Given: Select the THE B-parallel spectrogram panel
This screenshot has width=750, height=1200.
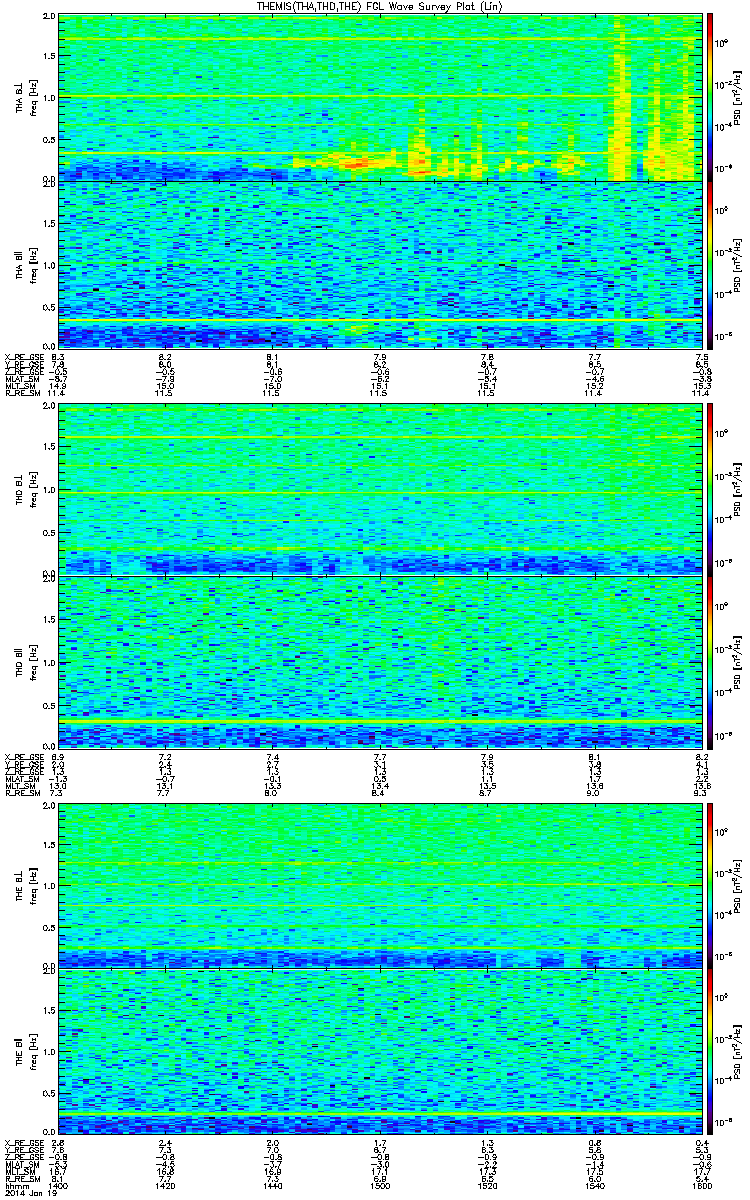Looking at the screenshot, I should [x=379, y=1051].
